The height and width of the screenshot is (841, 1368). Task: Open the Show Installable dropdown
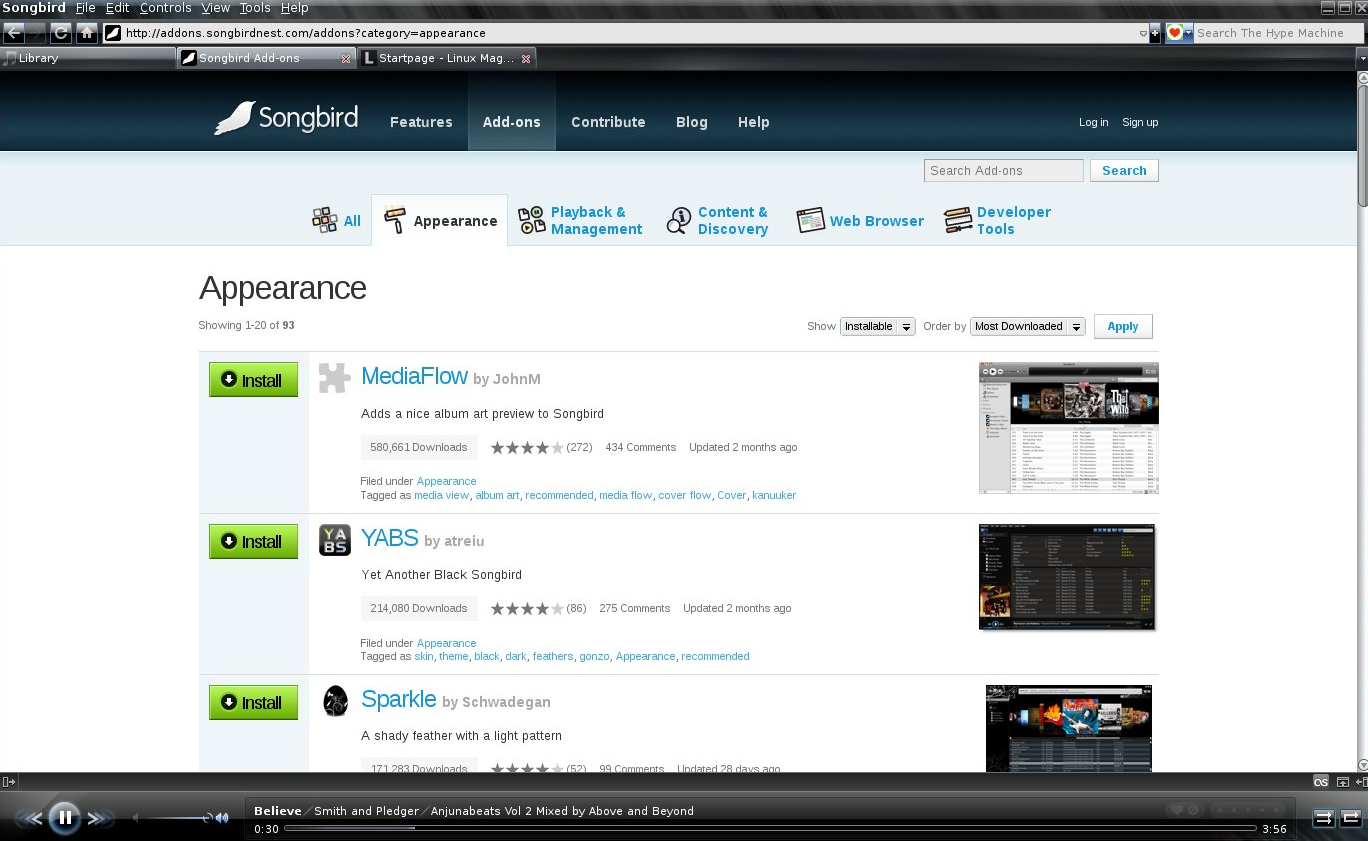(x=877, y=326)
